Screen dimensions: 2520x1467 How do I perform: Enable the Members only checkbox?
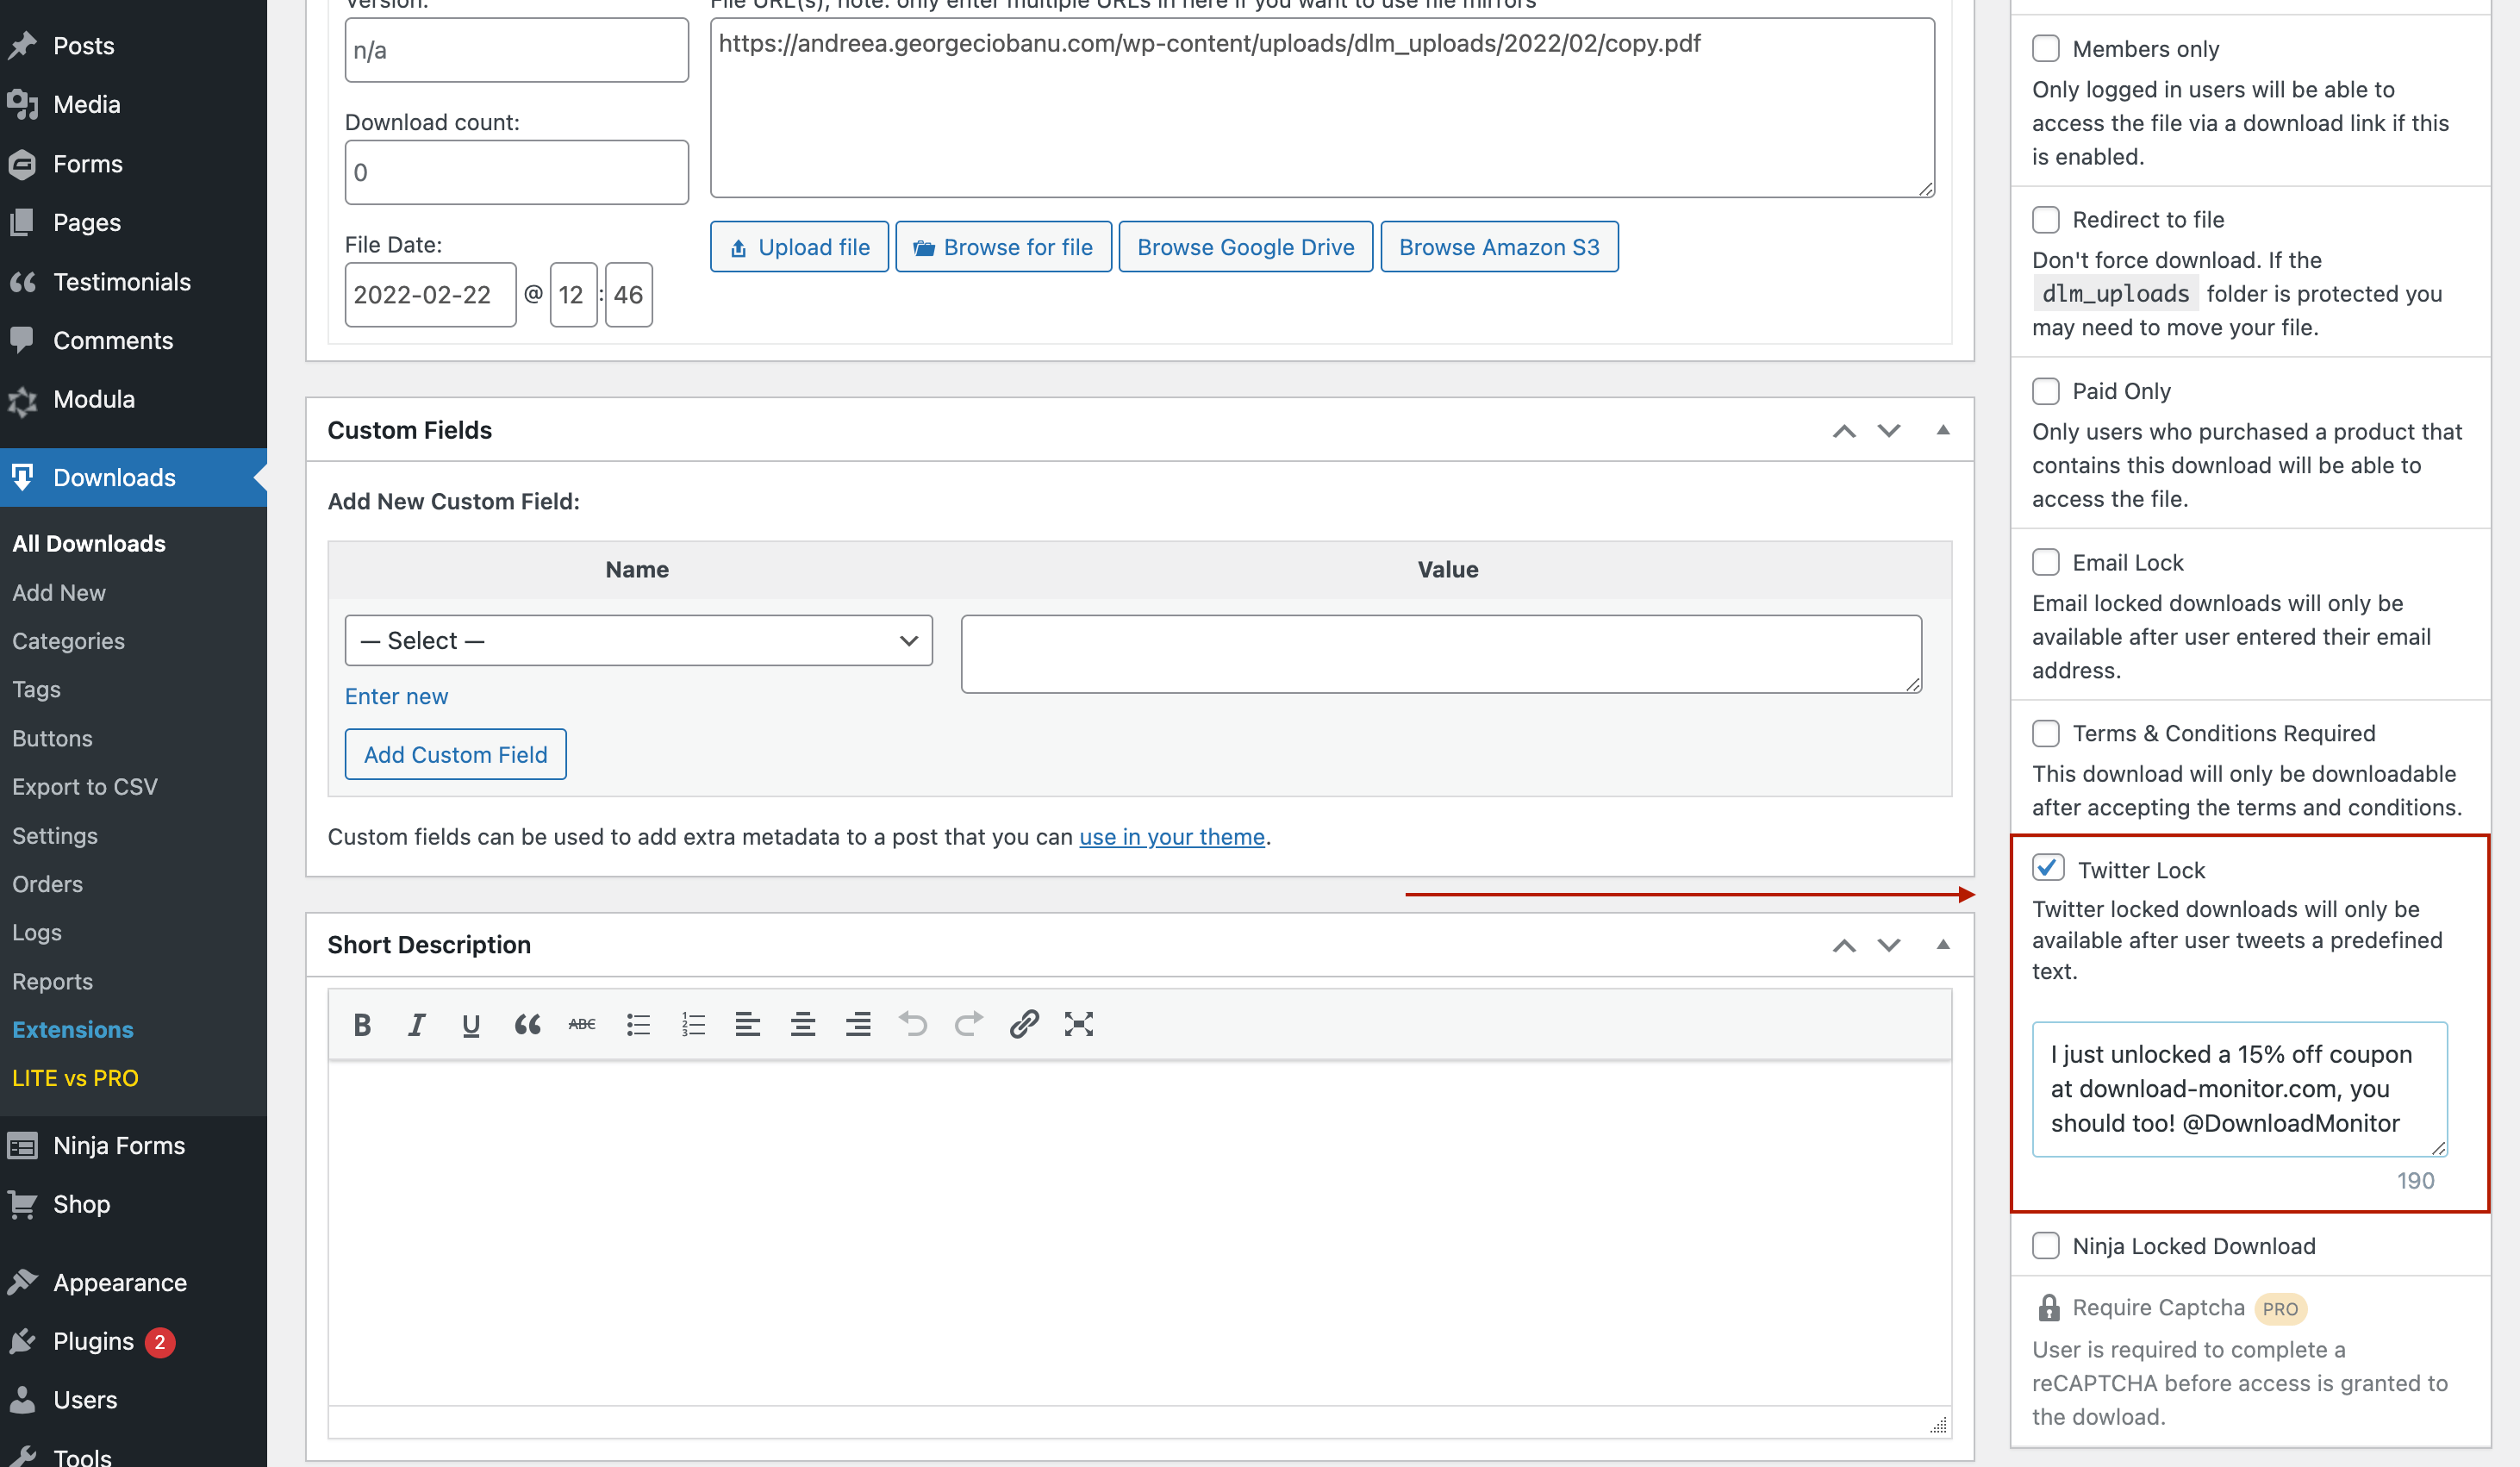2046,48
